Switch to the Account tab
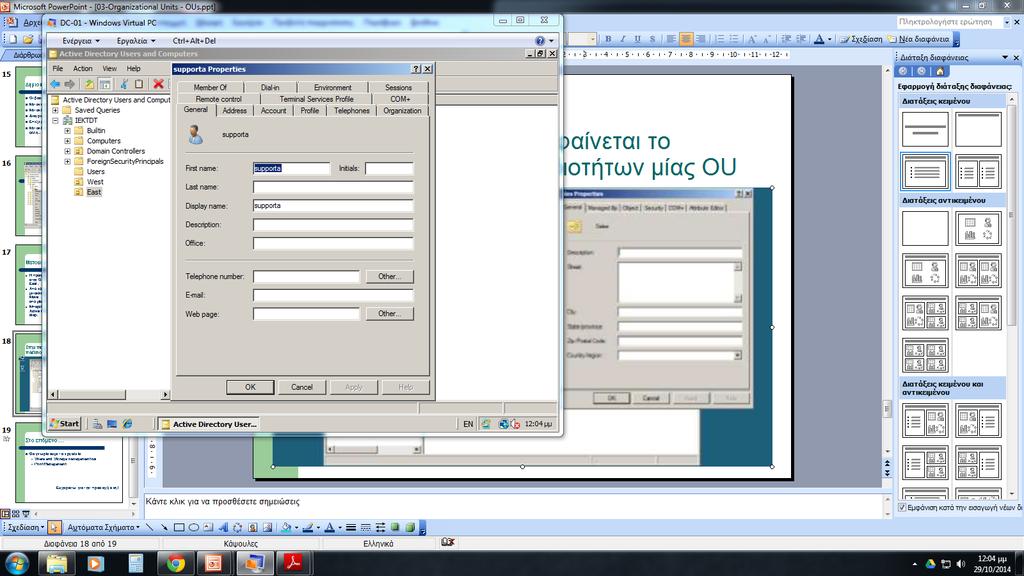 pyautogui.click(x=273, y=111)
